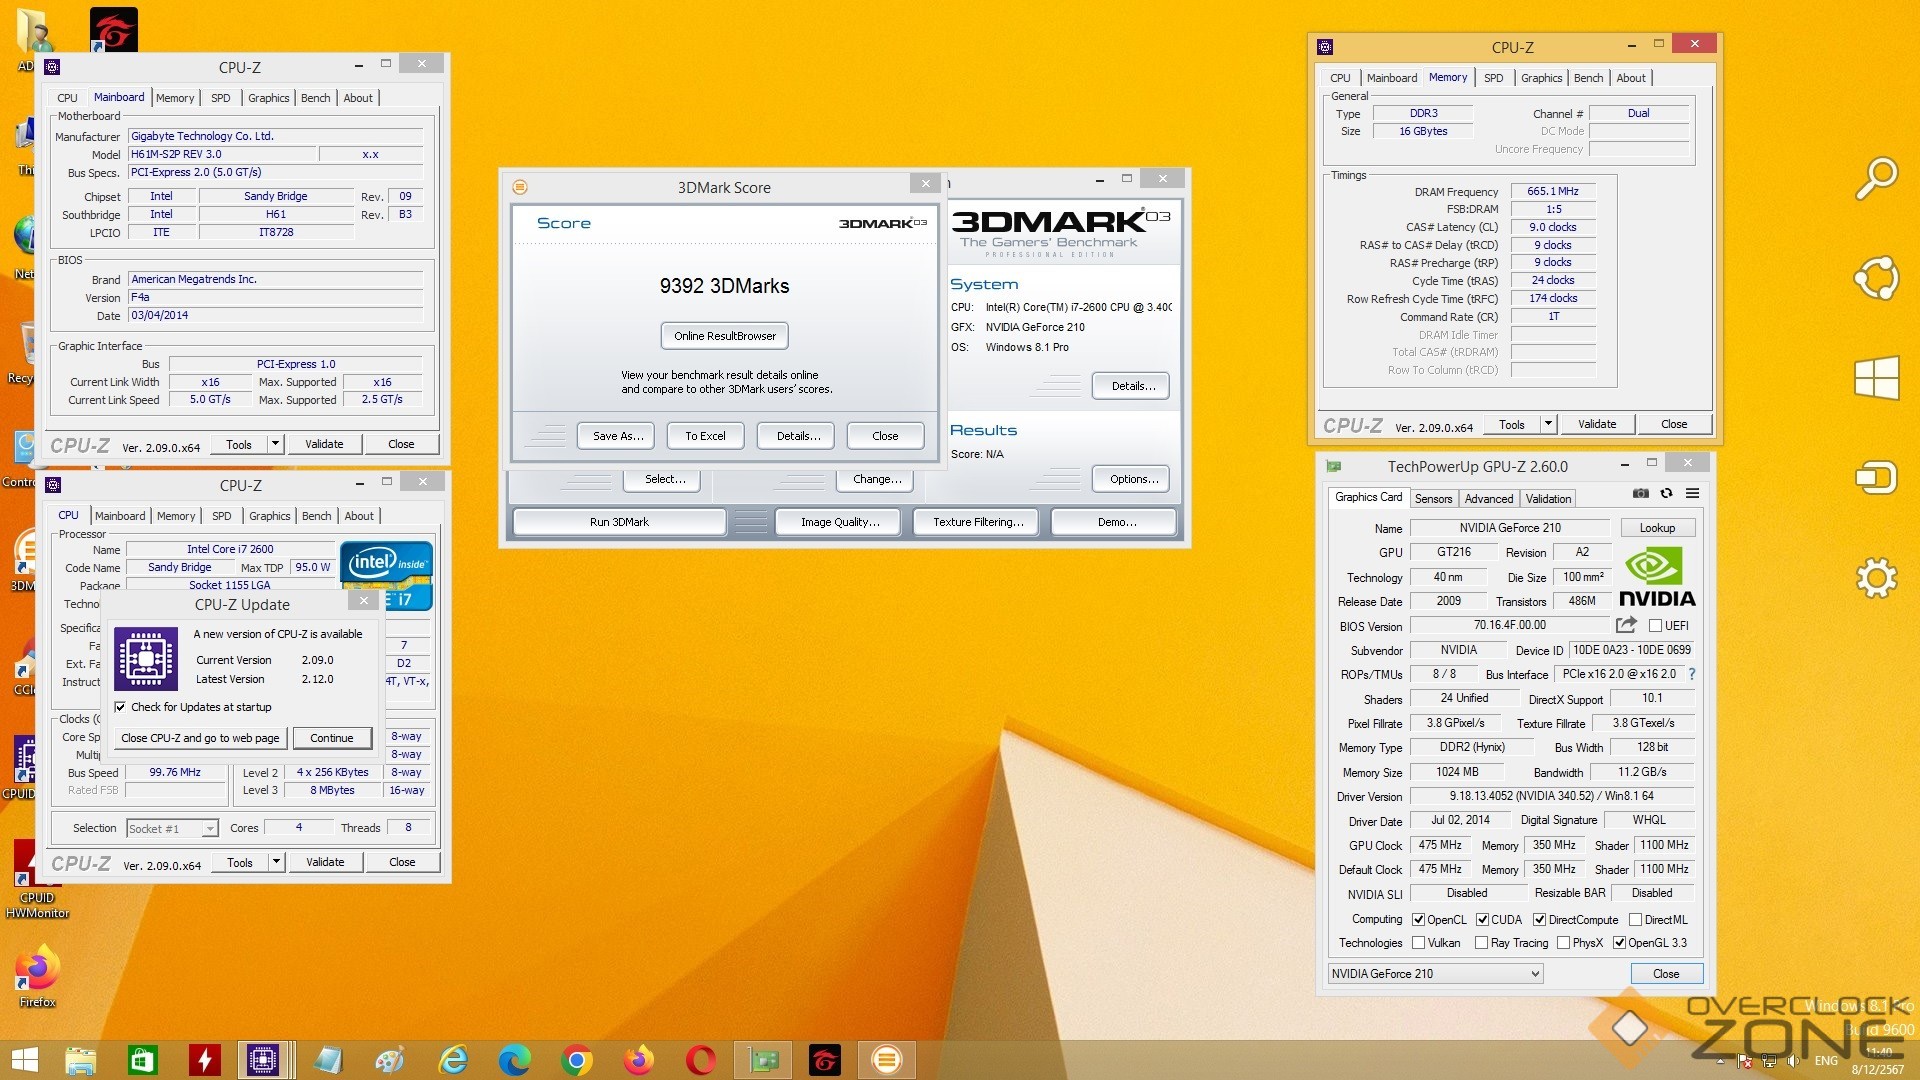Click the BIOS version share/export icon
This screenshot has width=1920, height=1080.
pyautogui.click(x=1626, y=625)
